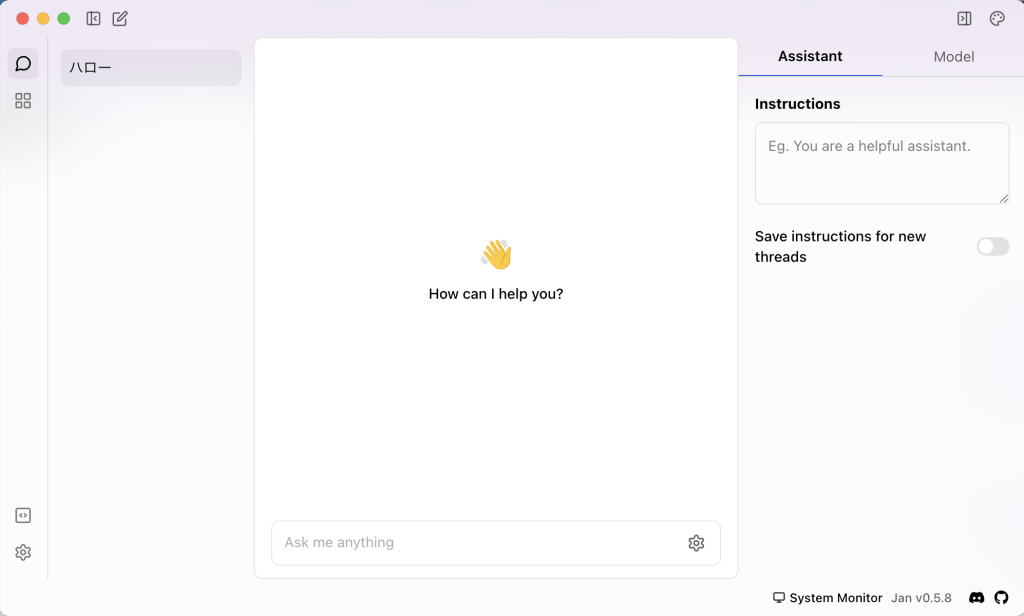Image resolution: width=1024 pixels, height=616 pixels.
Task: Open the Threads chat bubble icon
Action: tap(23, 64)
